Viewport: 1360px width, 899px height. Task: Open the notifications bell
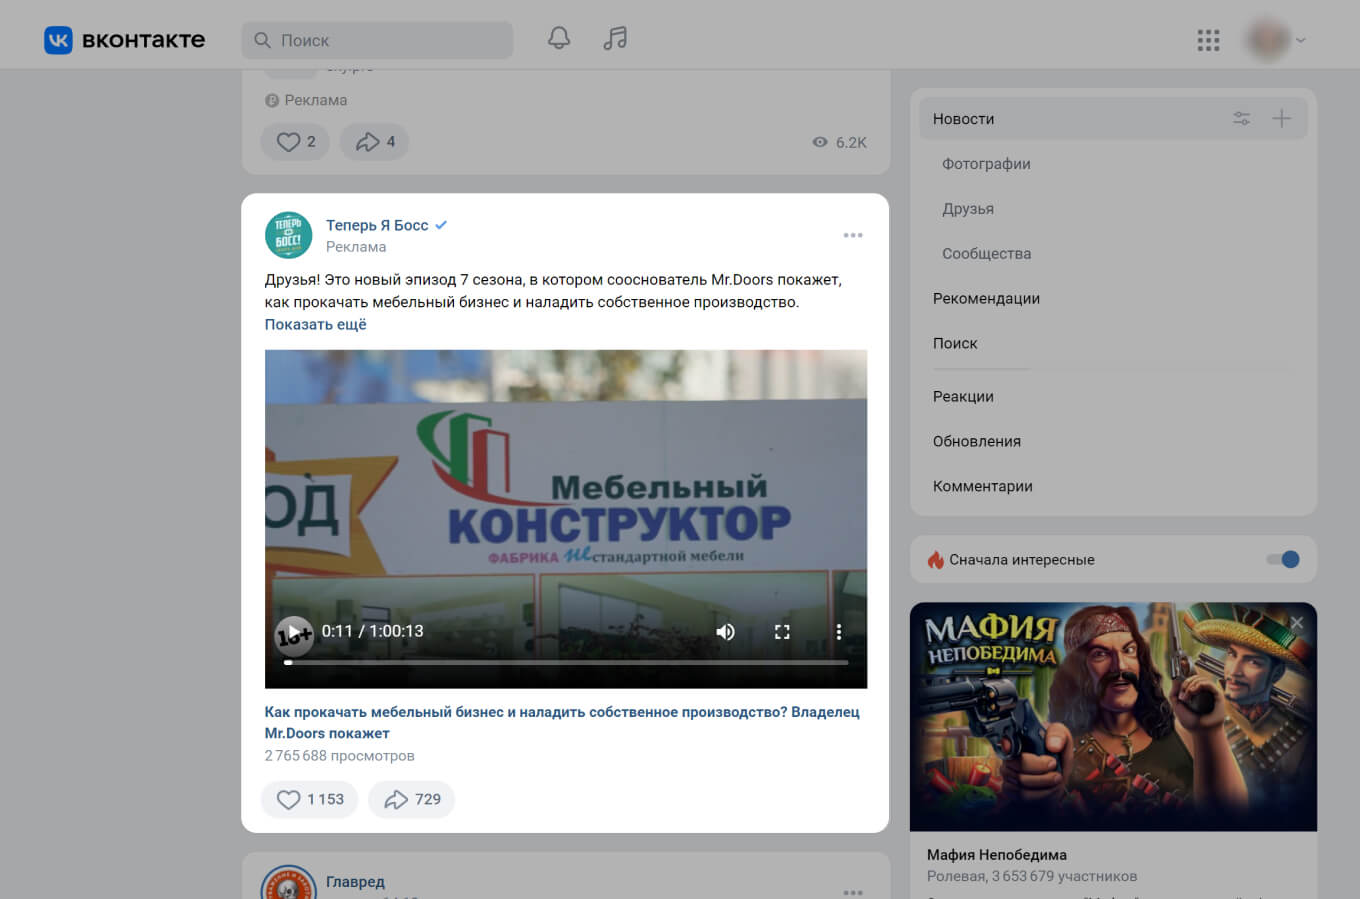pos(558,37)
